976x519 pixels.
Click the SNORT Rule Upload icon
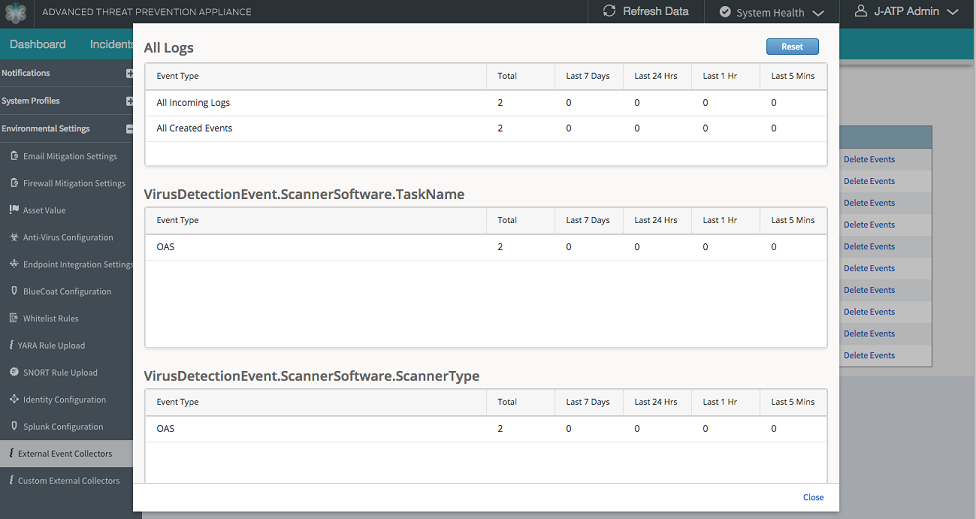(14, 372)
